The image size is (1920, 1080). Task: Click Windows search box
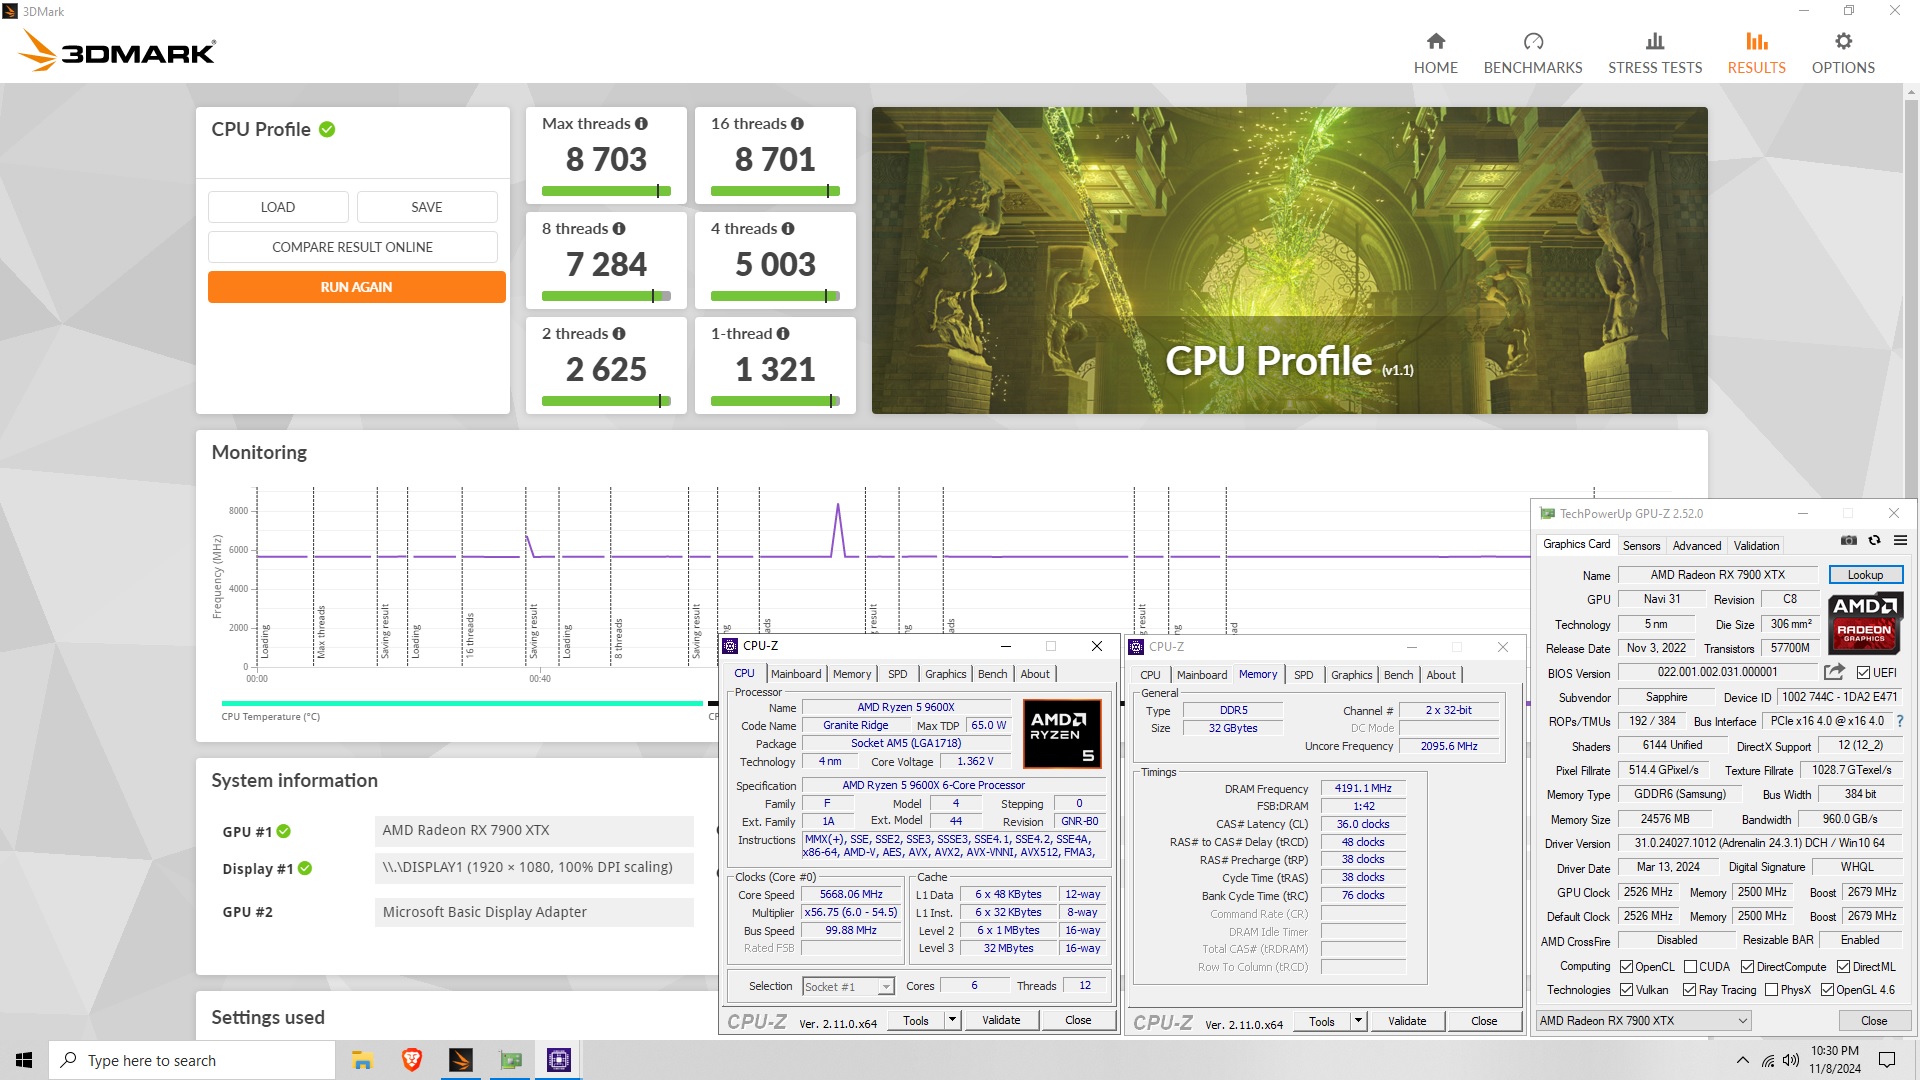pyautogui.click(x=192, y=1060)
